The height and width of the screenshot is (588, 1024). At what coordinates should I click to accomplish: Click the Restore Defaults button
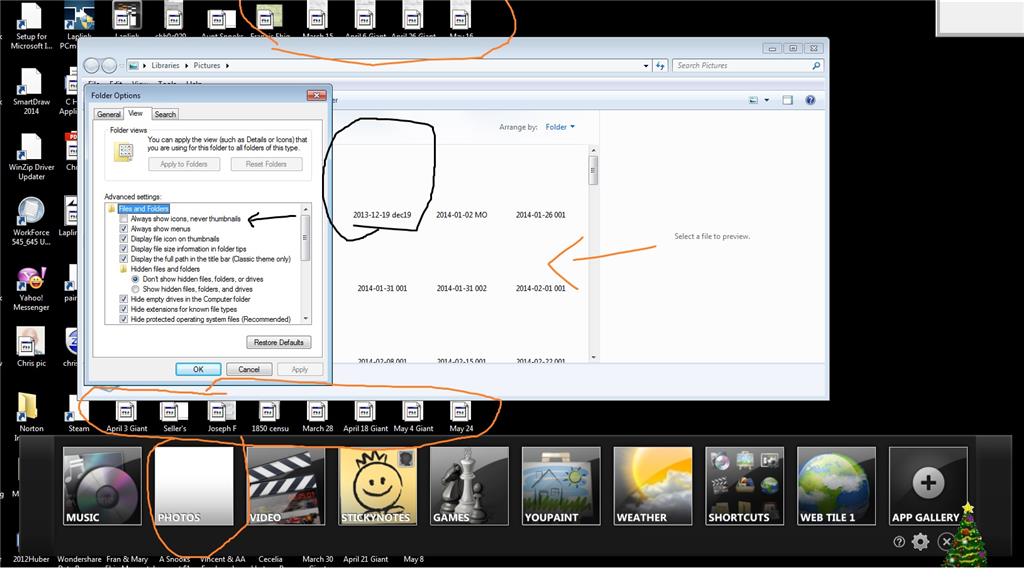[x=279, y=342]
